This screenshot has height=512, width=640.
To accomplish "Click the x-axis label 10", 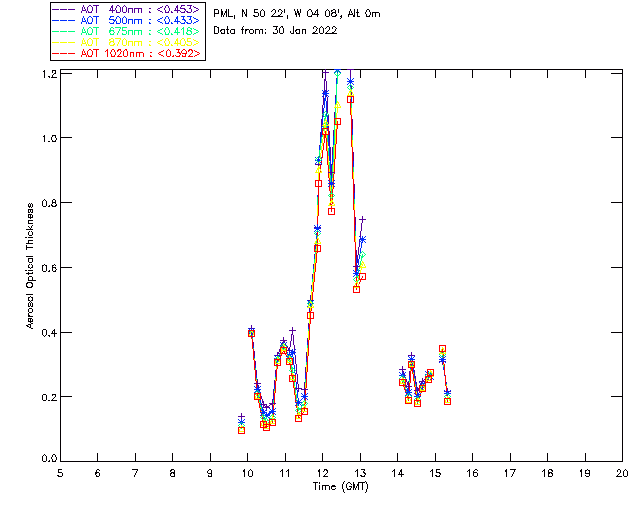I will click(x=247, y=473).
